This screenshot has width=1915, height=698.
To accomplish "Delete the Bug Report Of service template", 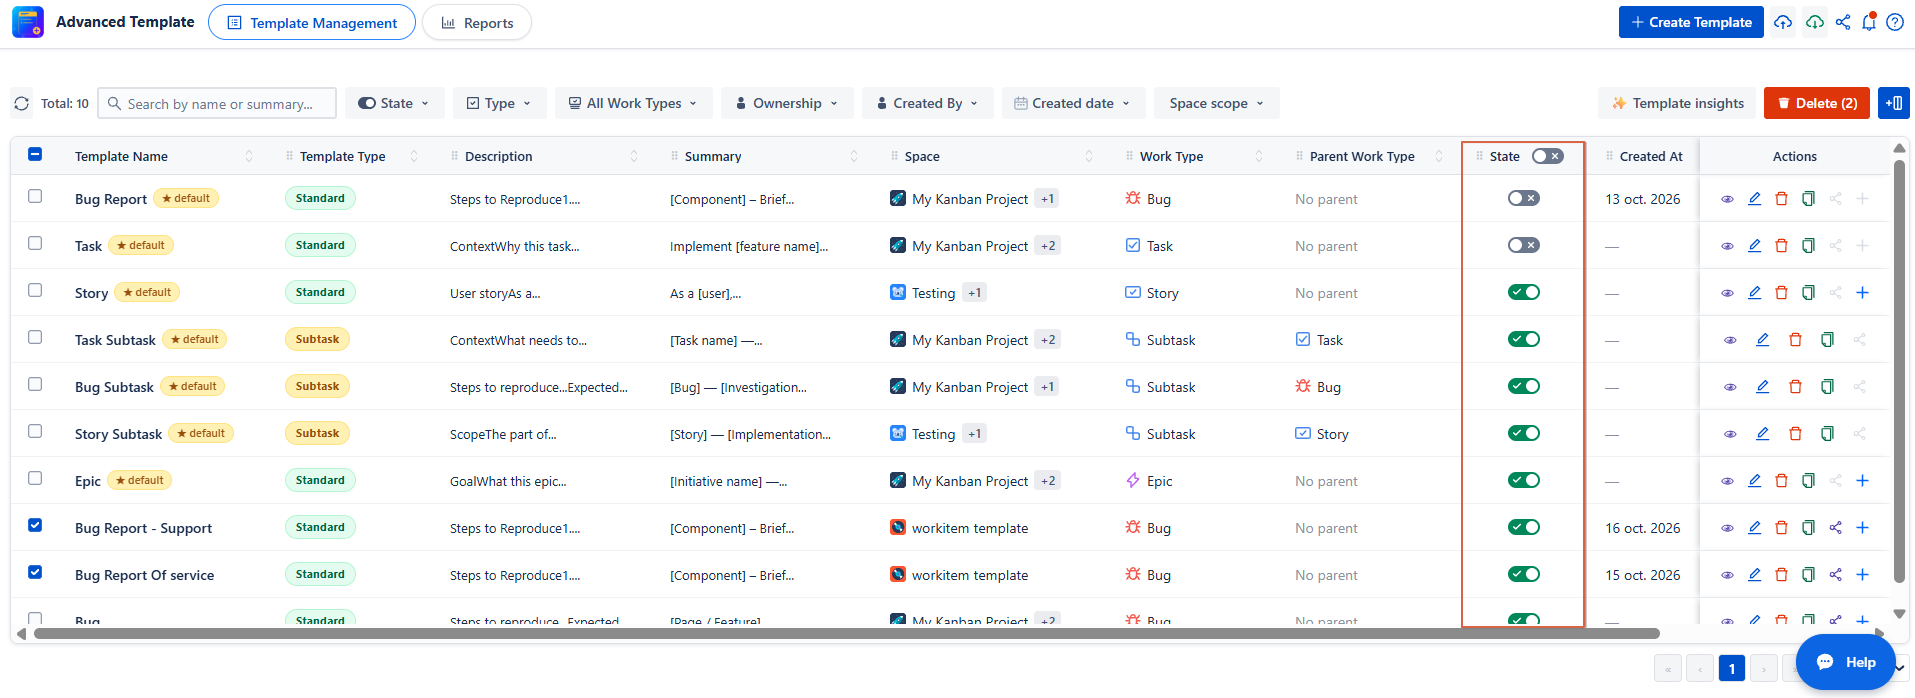I will 1781,575.
